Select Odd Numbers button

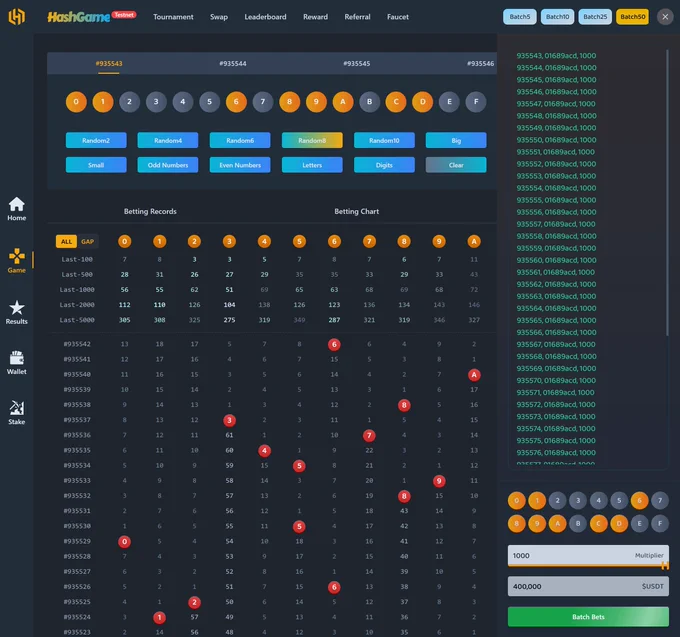coord(168,165)
